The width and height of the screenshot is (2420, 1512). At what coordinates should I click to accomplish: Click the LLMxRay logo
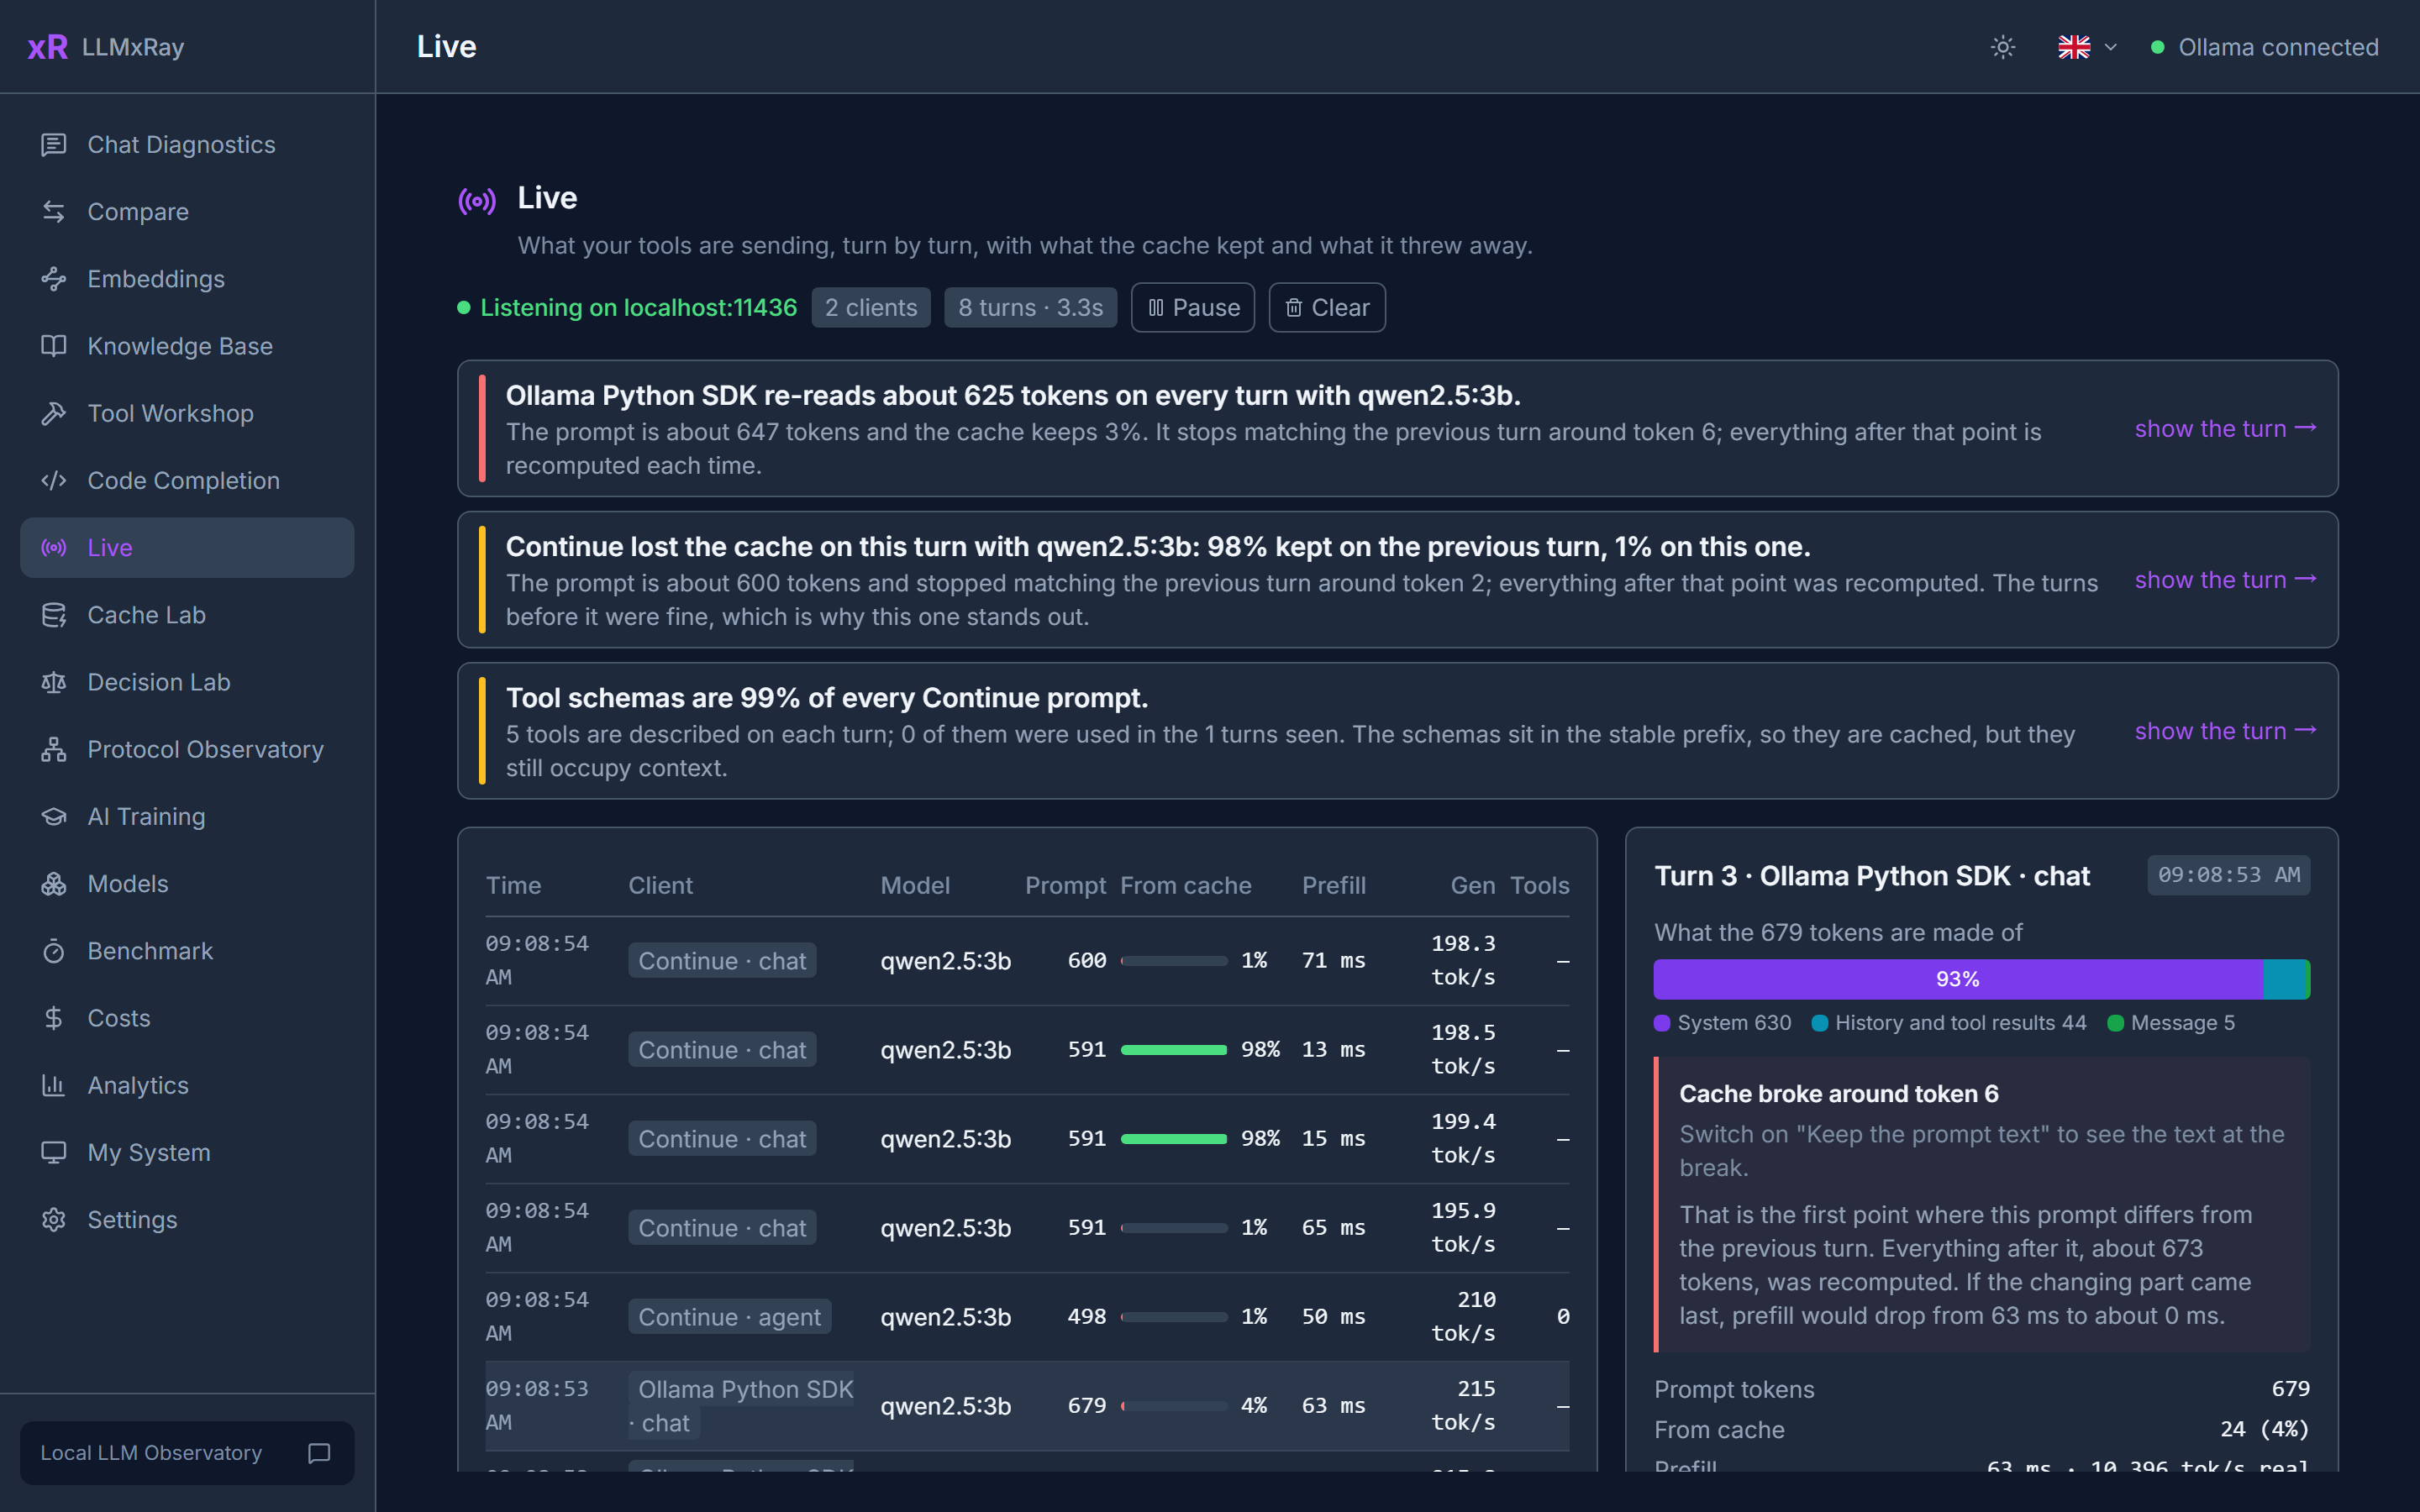[x=106, y=47]
